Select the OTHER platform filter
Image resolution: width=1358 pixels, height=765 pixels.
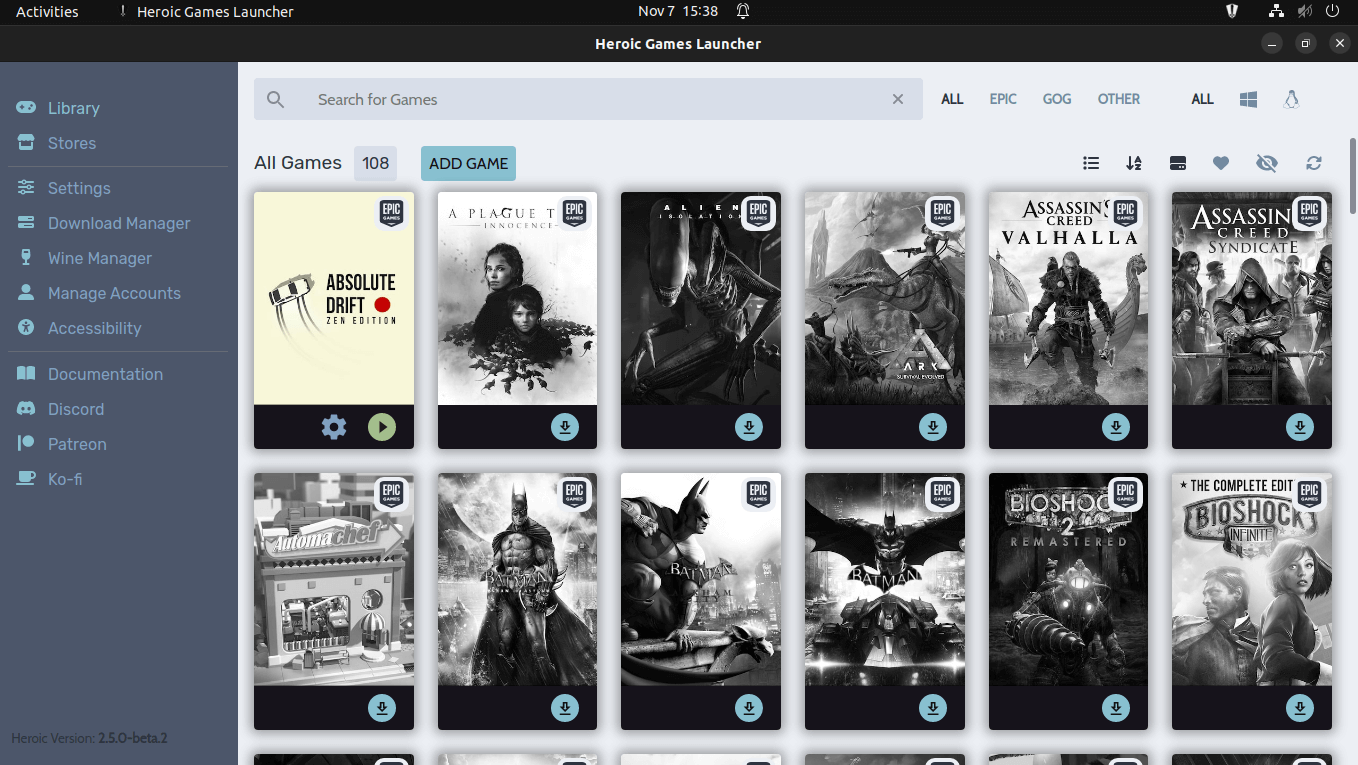pos(1118,99)
